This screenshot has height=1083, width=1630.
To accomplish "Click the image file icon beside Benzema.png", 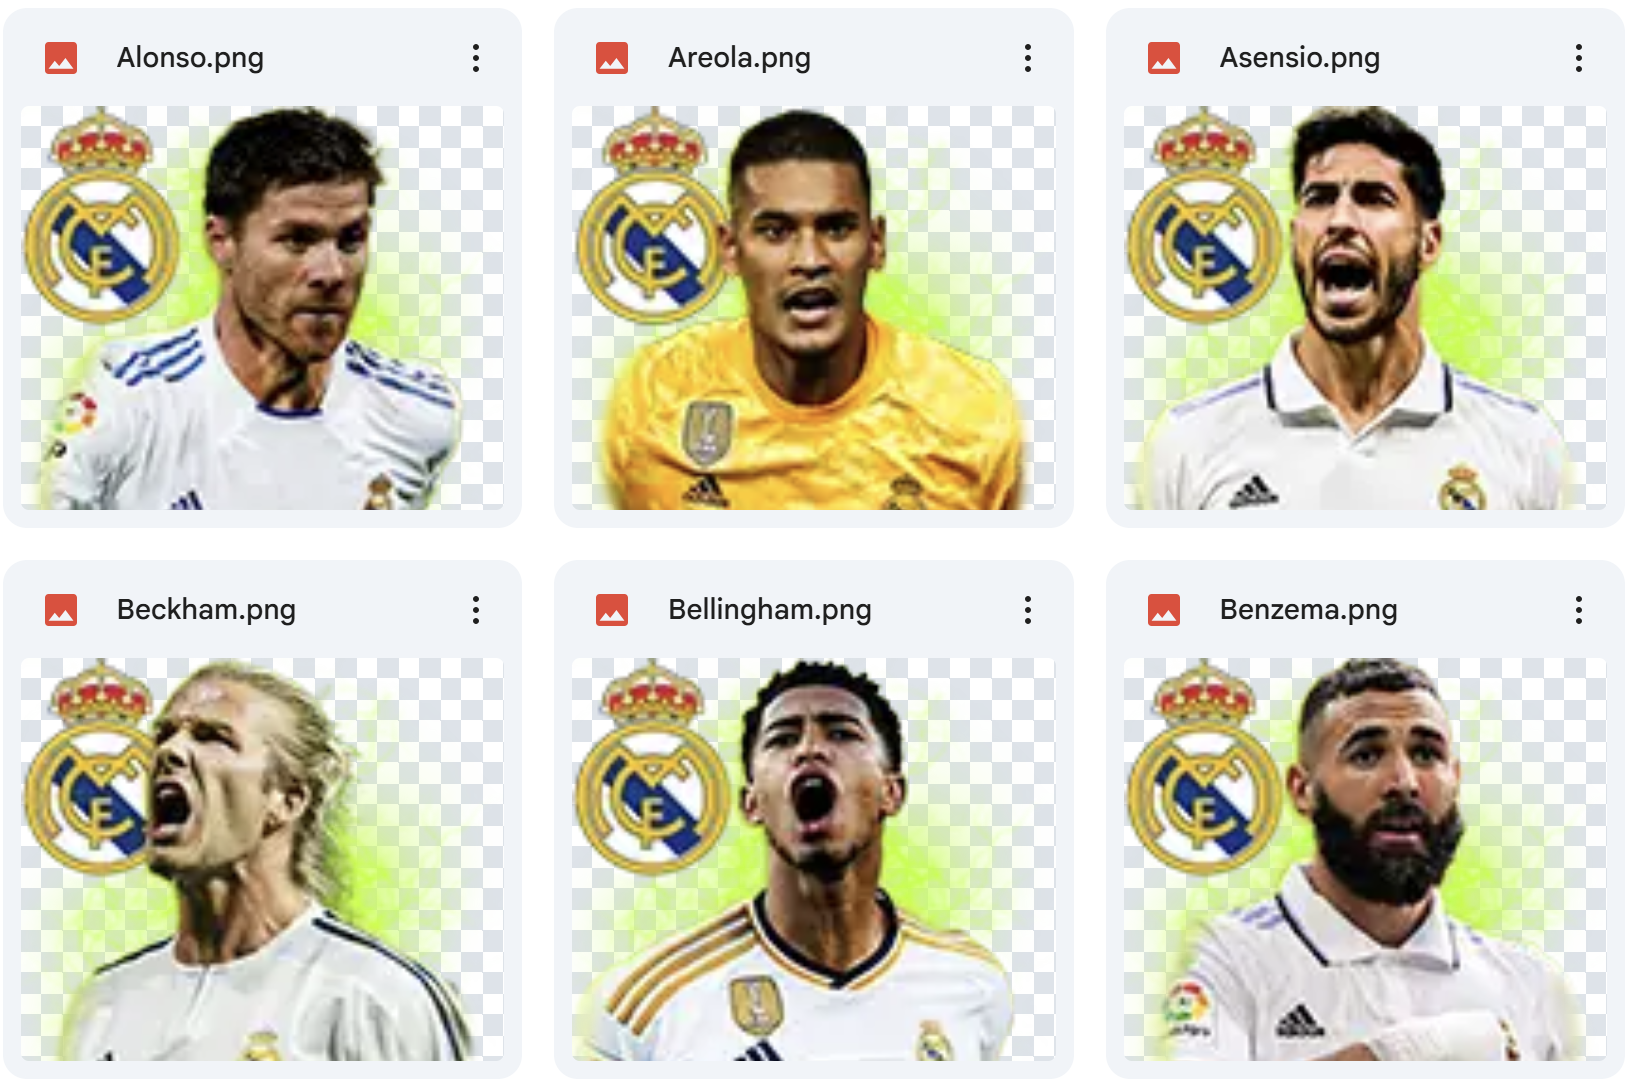I will (x=1164, y=610).
